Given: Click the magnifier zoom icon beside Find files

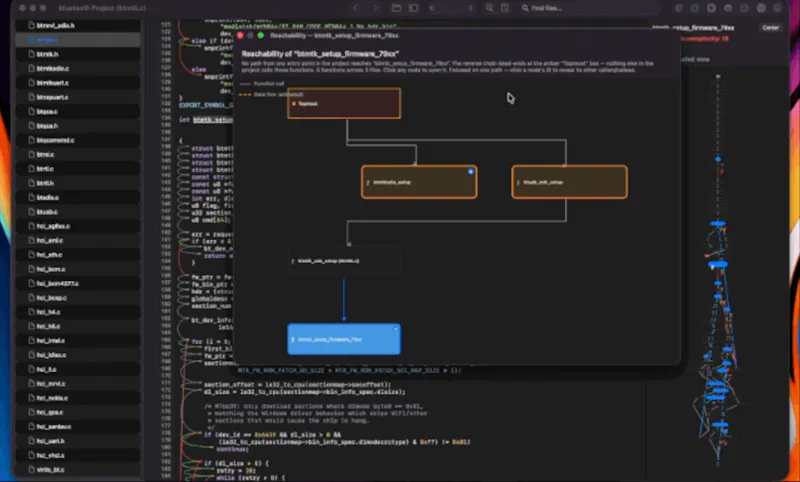Looking at the screenshot, I should click(x=489, y=8).
